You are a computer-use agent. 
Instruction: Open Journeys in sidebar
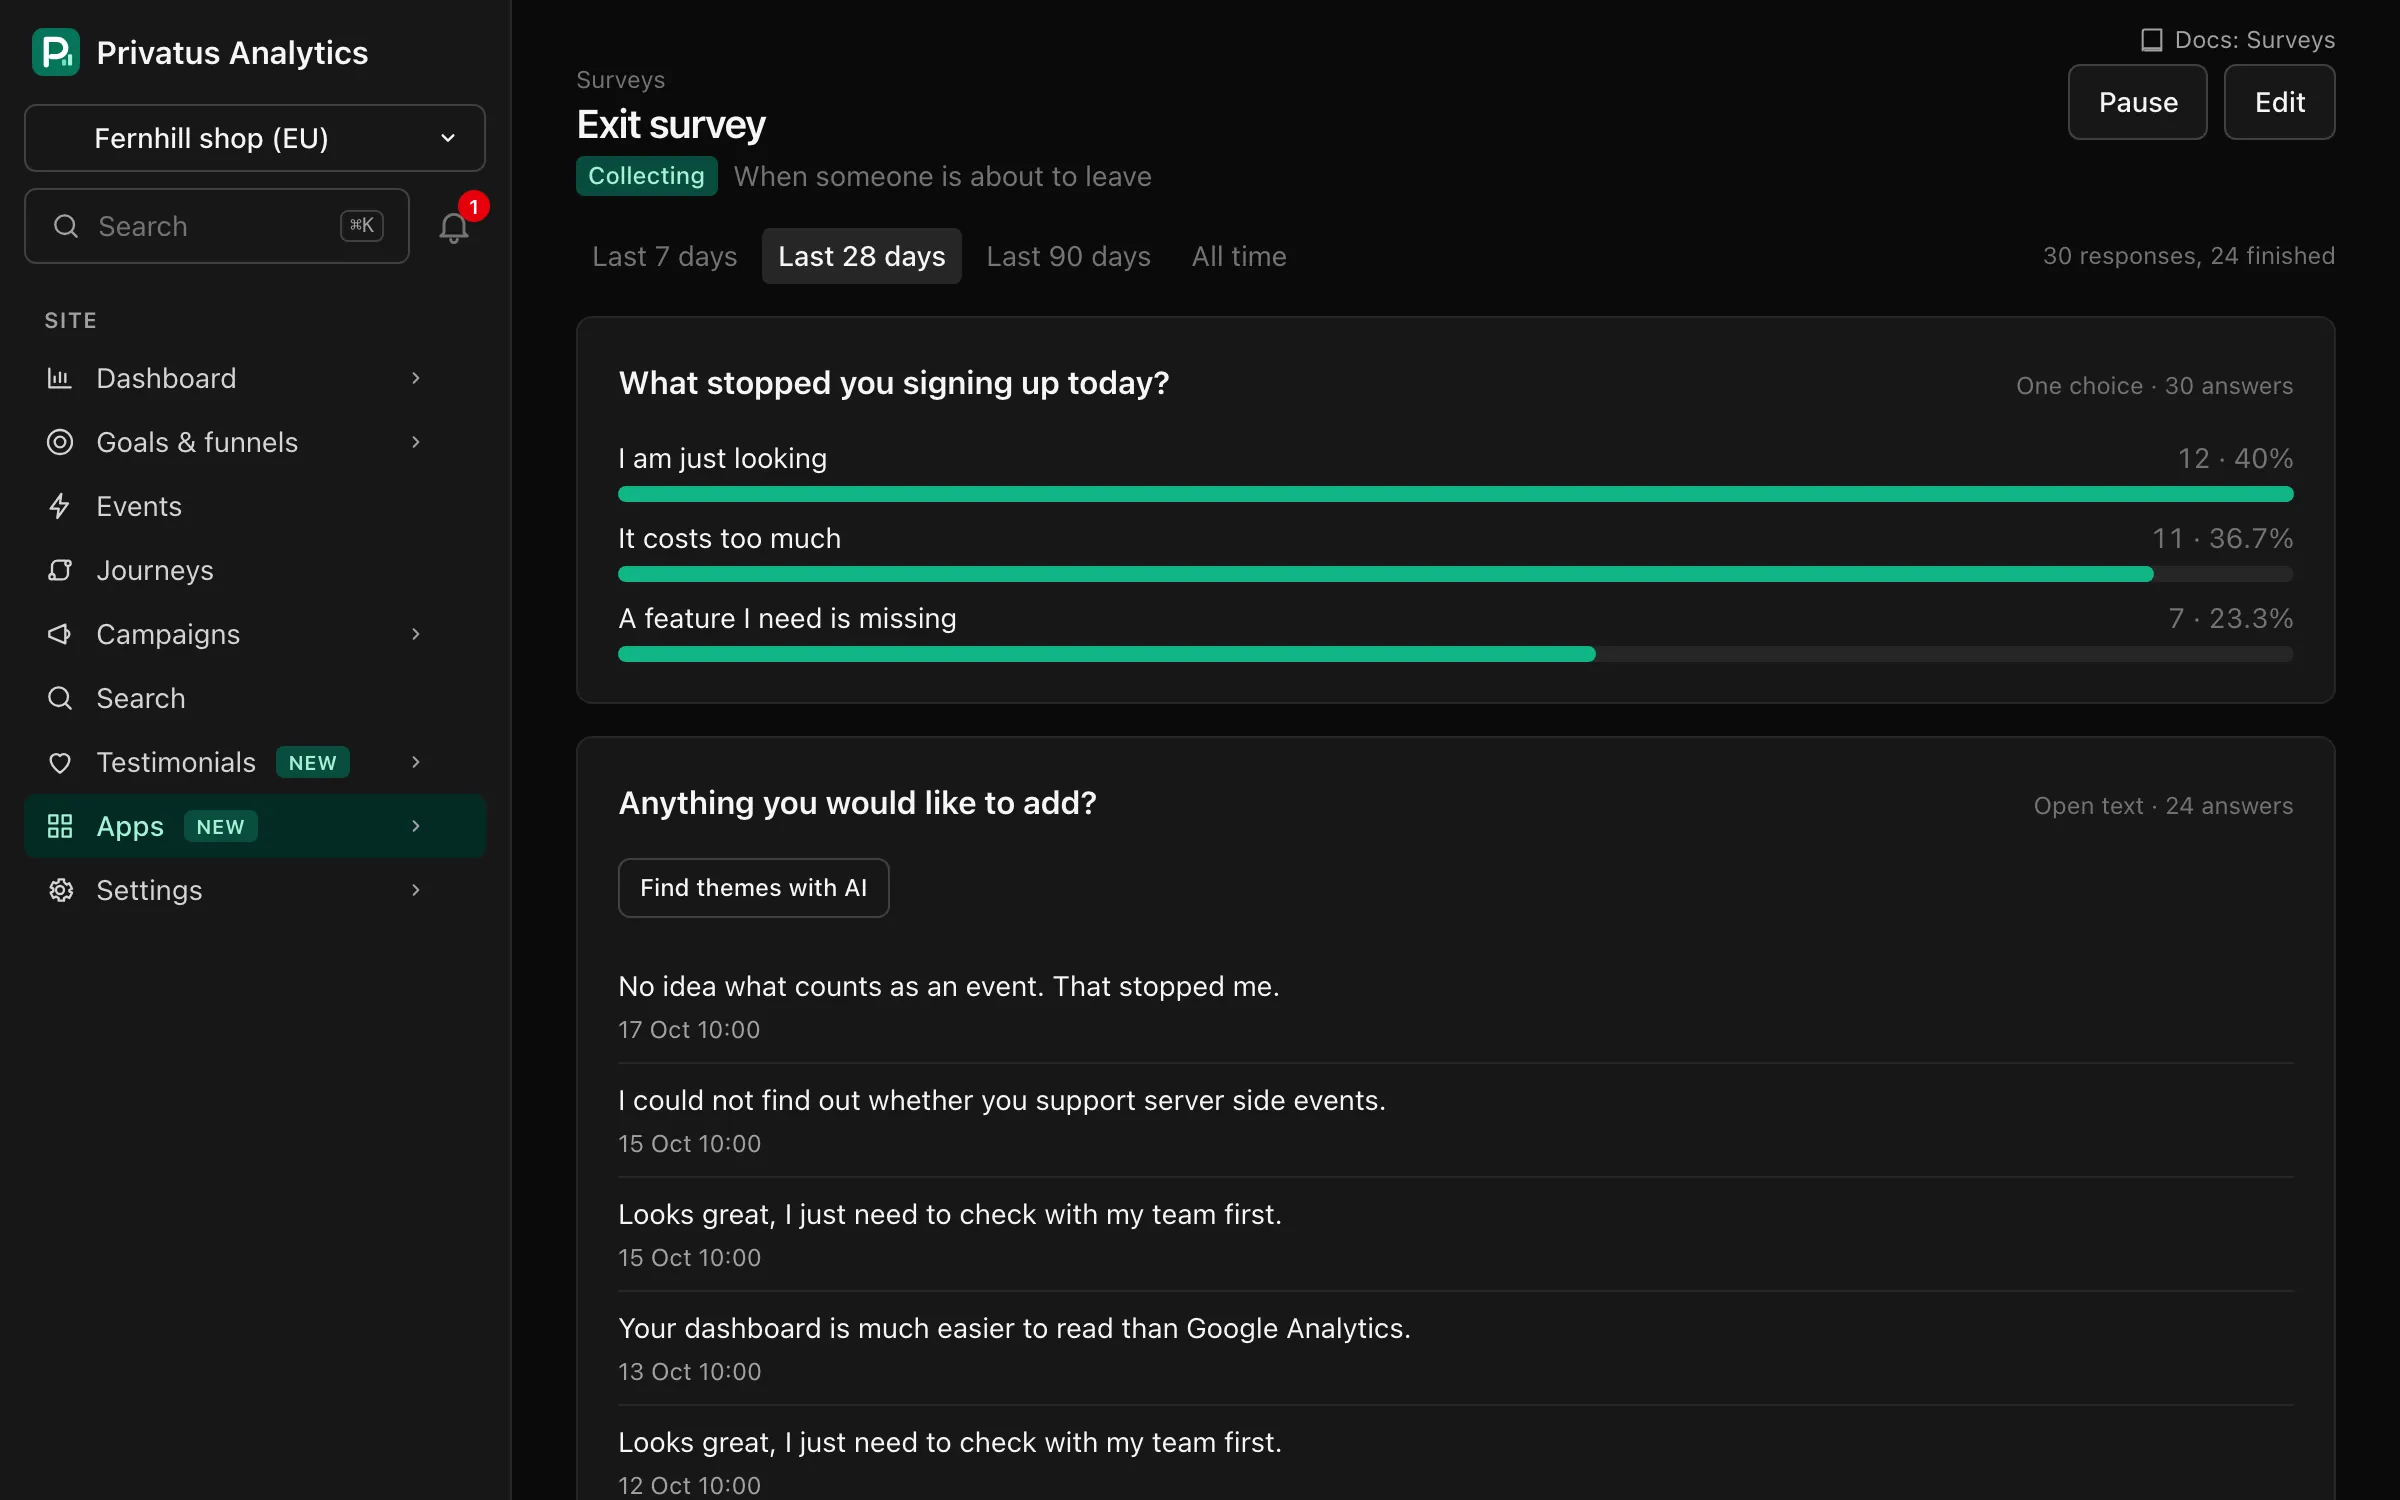(255, 570)
